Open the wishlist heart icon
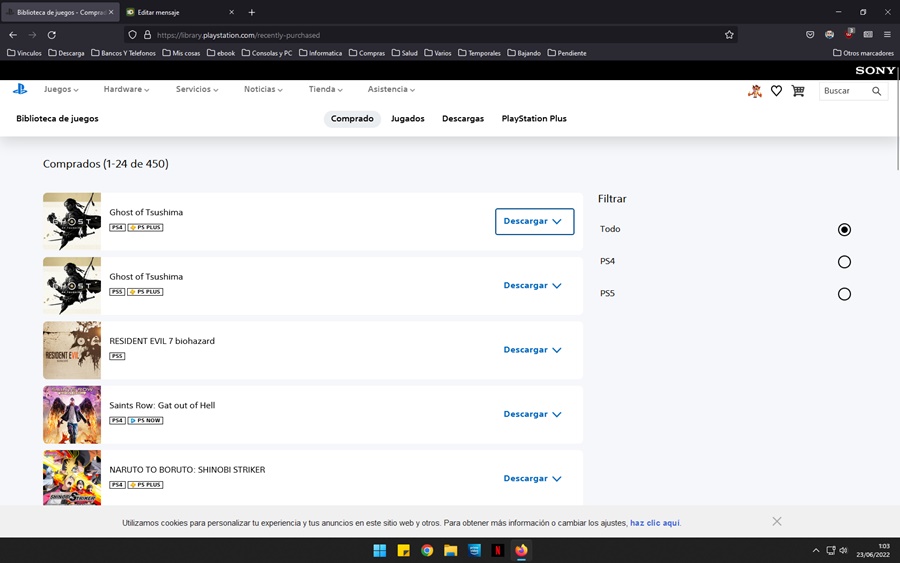900x563 pixels. click(x=776, y=91)
